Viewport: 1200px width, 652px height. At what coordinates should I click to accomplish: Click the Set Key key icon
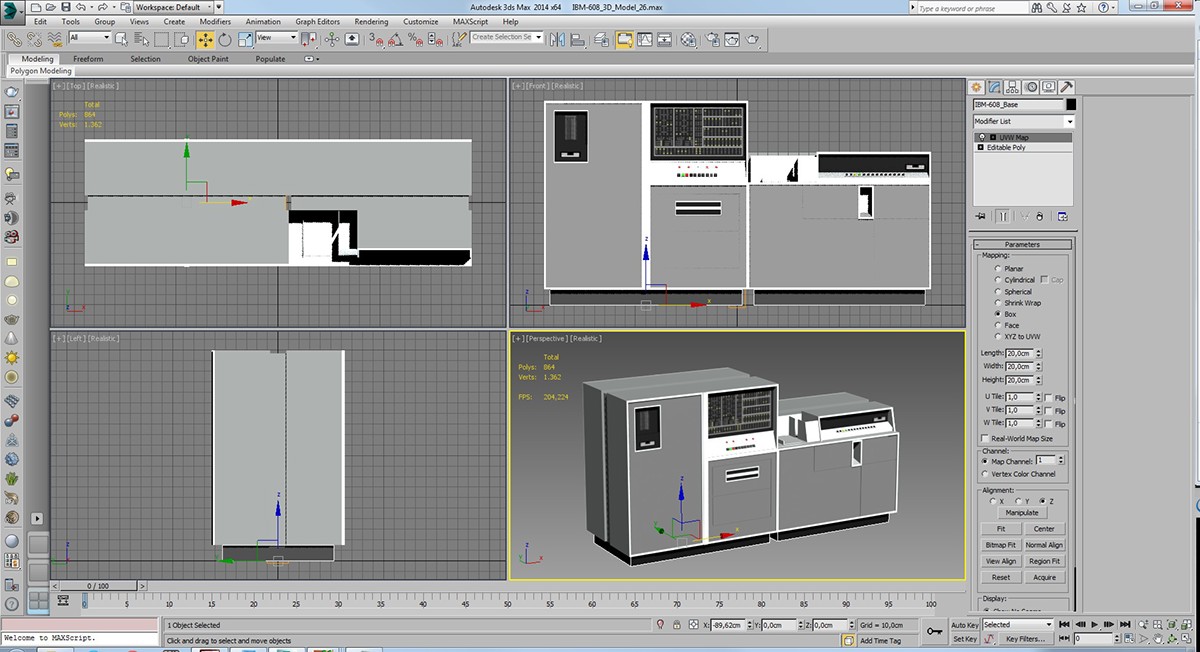click(x=935, y=631)
